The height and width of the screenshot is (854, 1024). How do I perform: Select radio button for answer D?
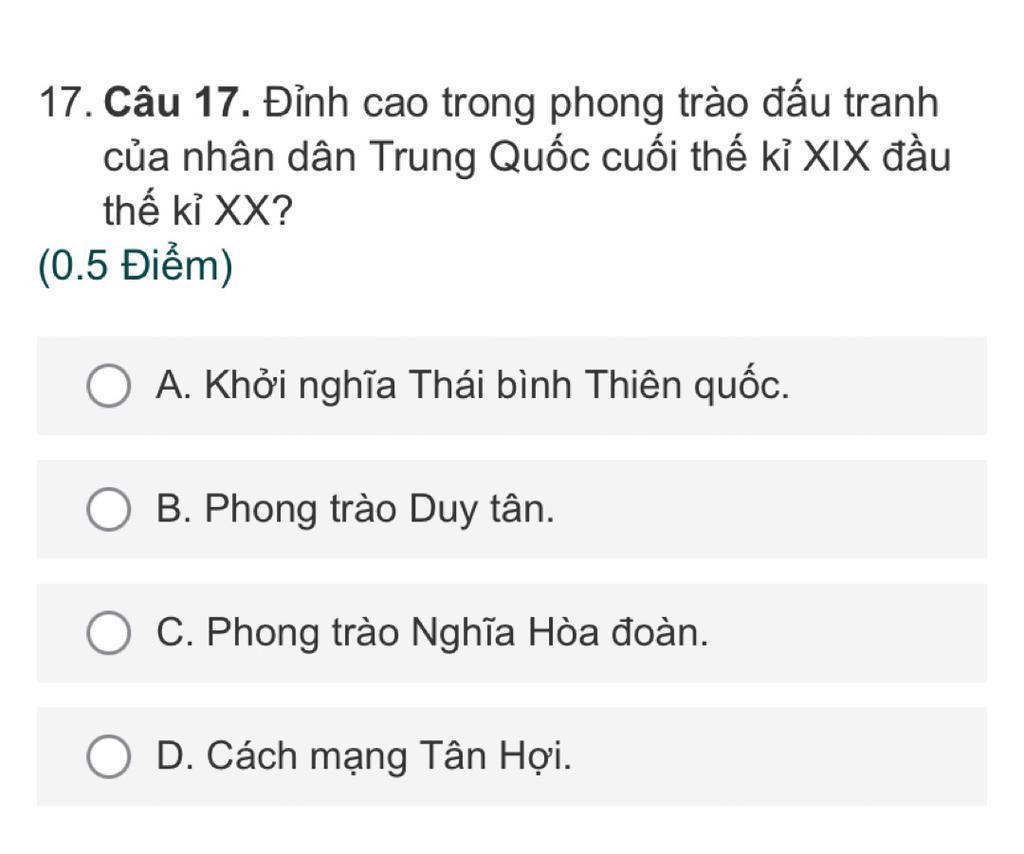pyautogui.click(x=108, y=756)
